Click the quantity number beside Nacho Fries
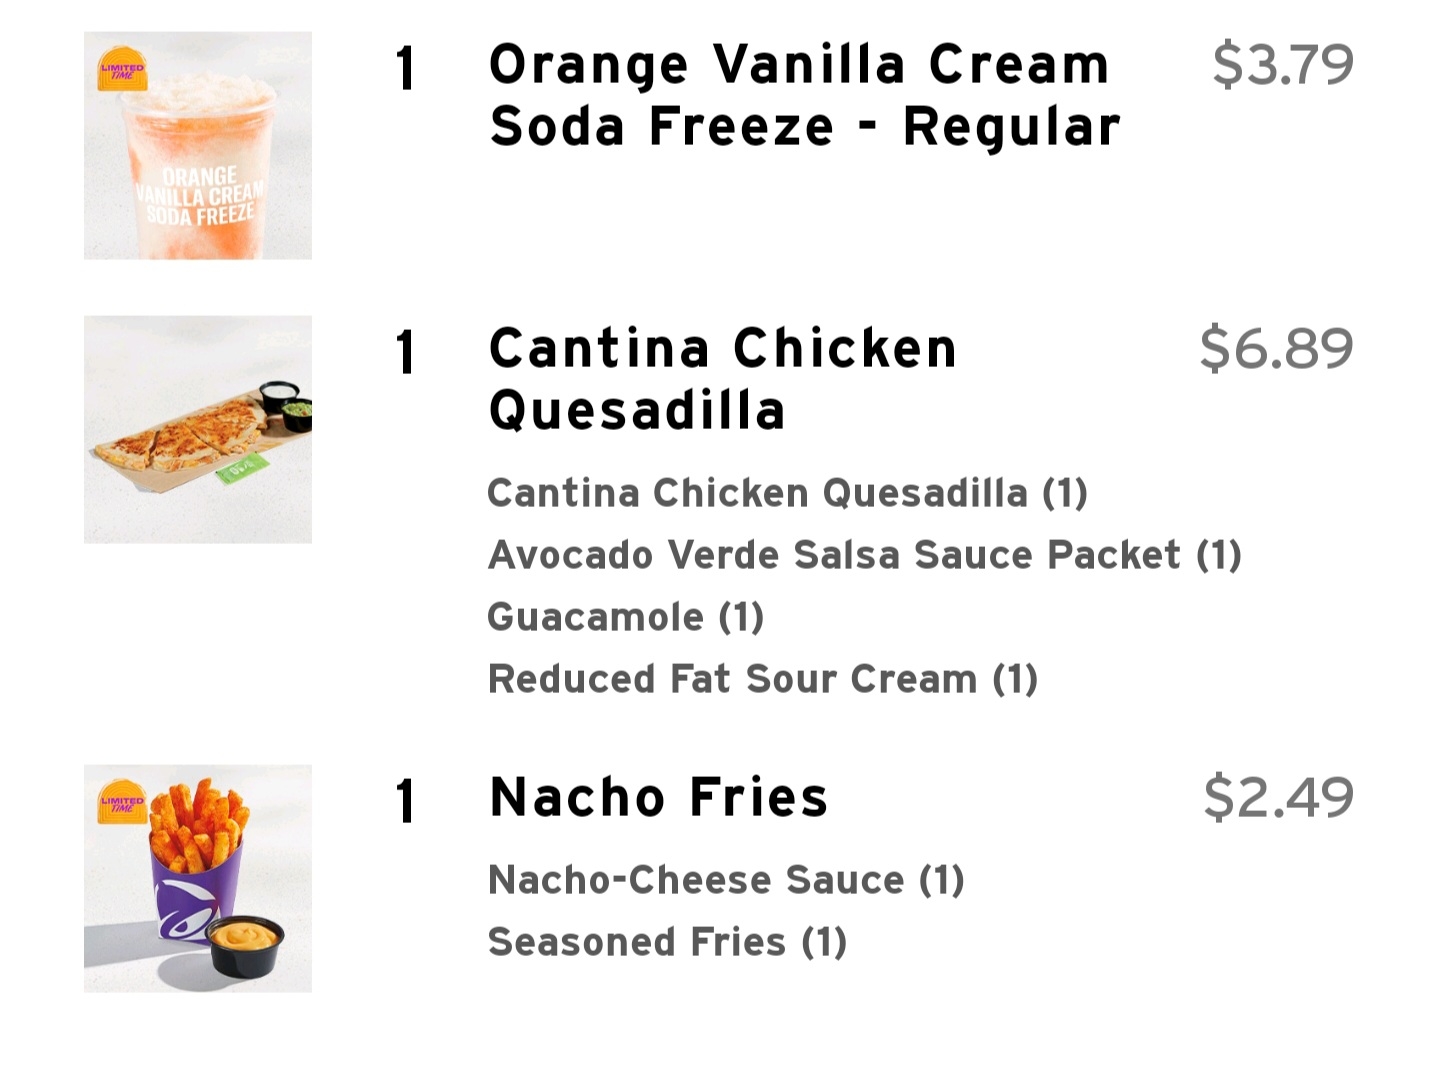 click(405, 801)
